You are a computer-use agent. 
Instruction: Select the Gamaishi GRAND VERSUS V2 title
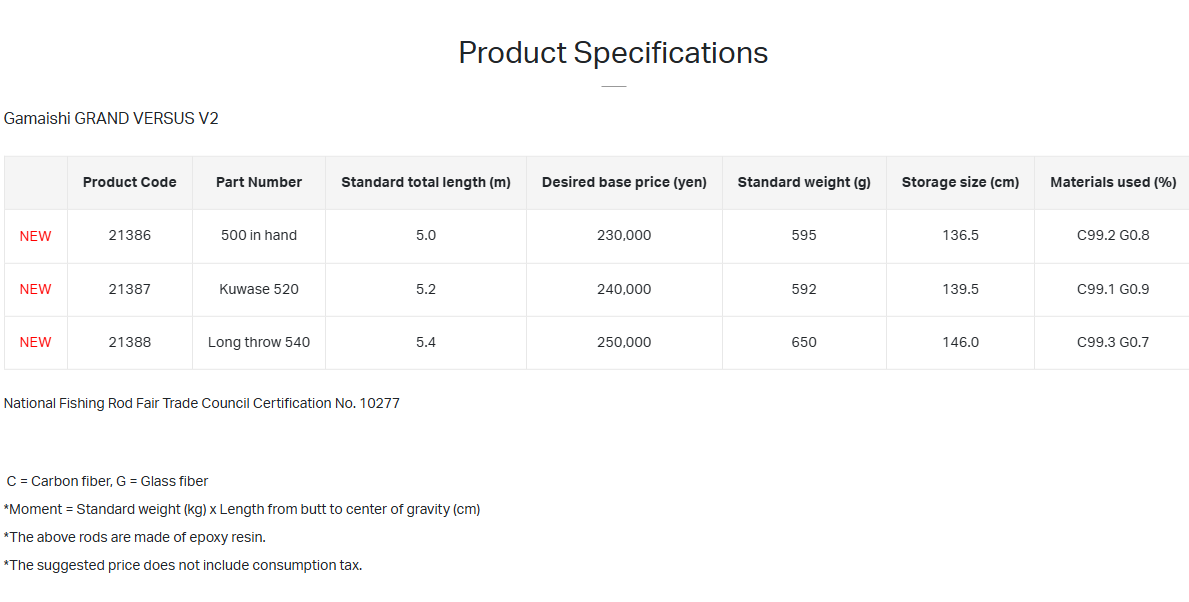tap(111, 119)
